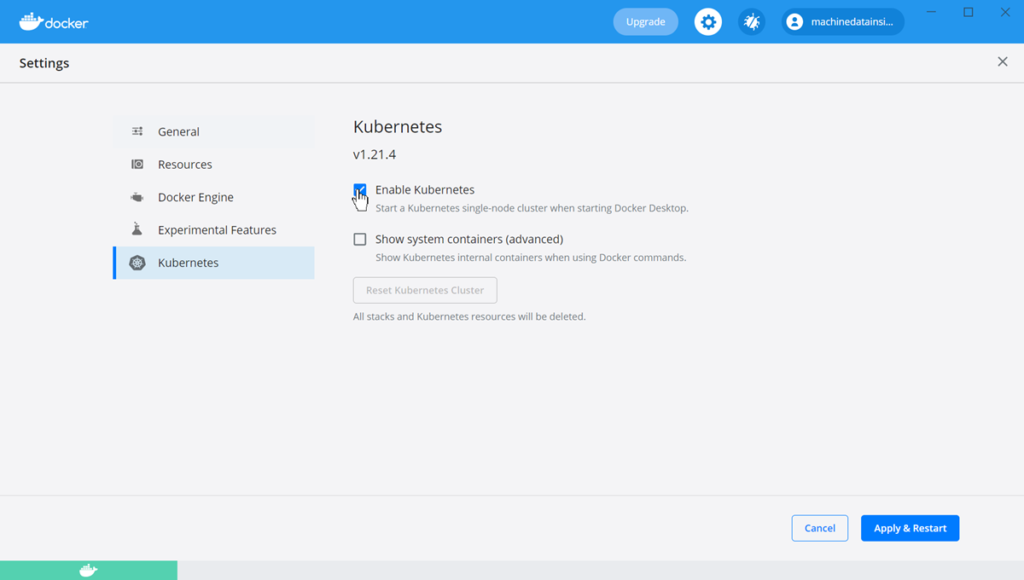
Task: Click the Experimental Features flask icon
Action: tap(137, 230)
